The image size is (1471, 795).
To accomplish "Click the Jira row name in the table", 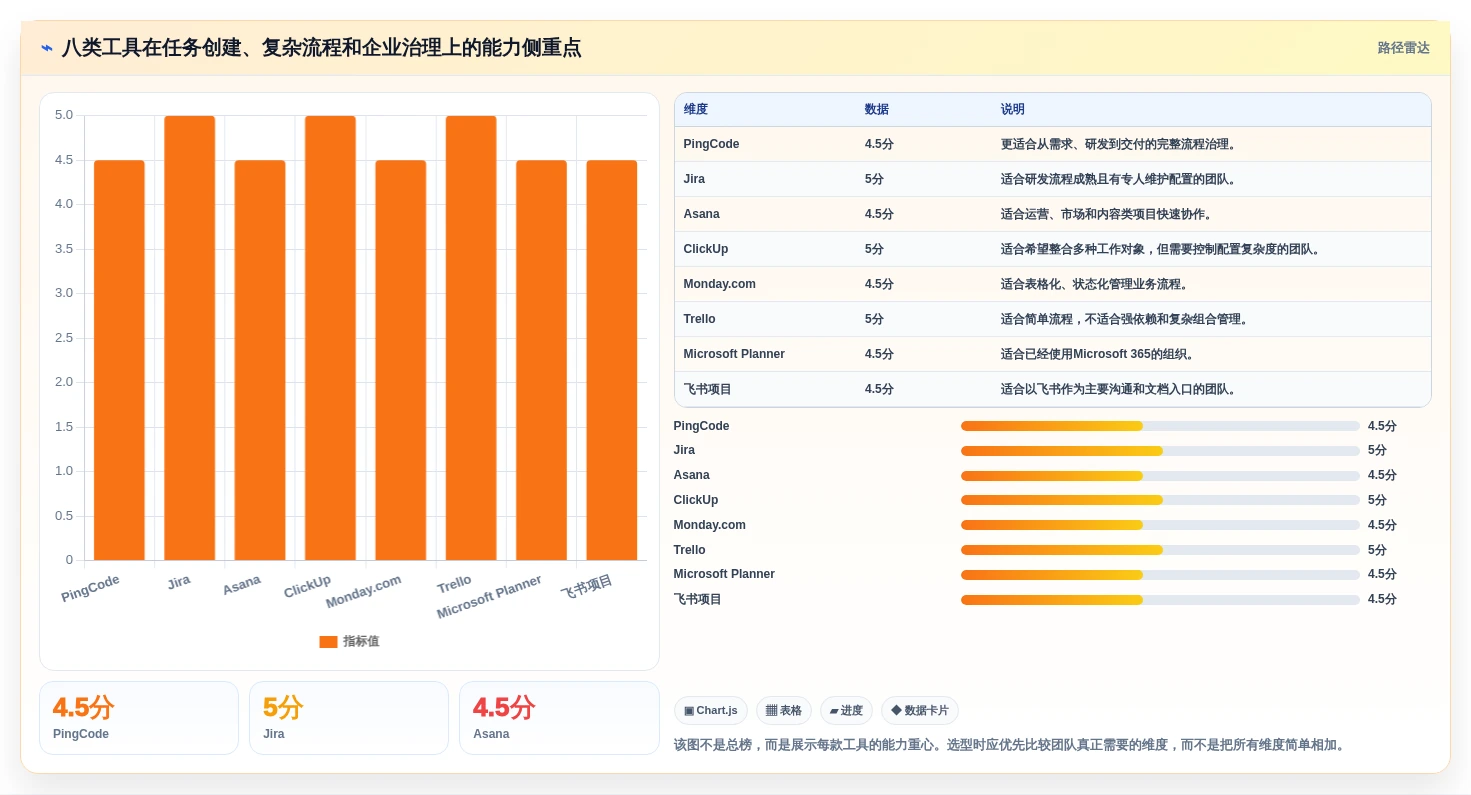I will [694, 179].
